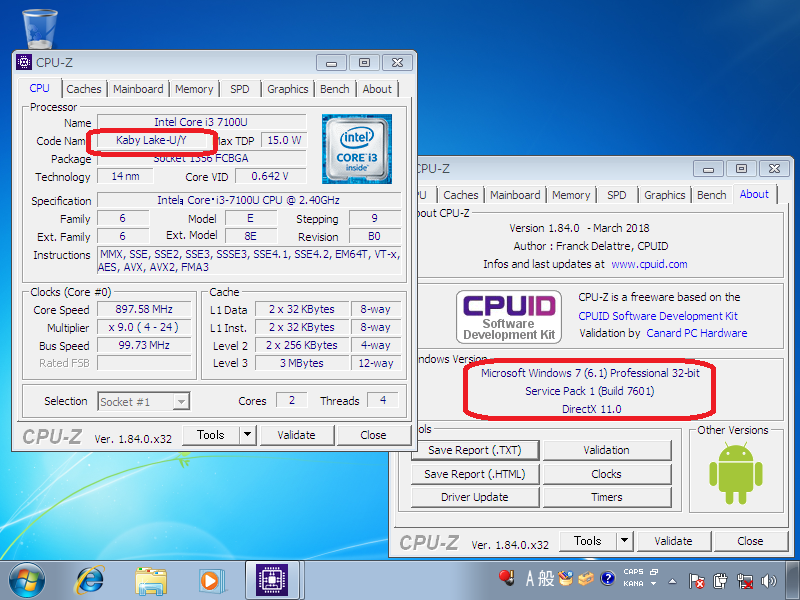Viewport: 800px width, 600px height.
Task: Click the CPUID Software Development Kit logo
Action: [508, 318]
